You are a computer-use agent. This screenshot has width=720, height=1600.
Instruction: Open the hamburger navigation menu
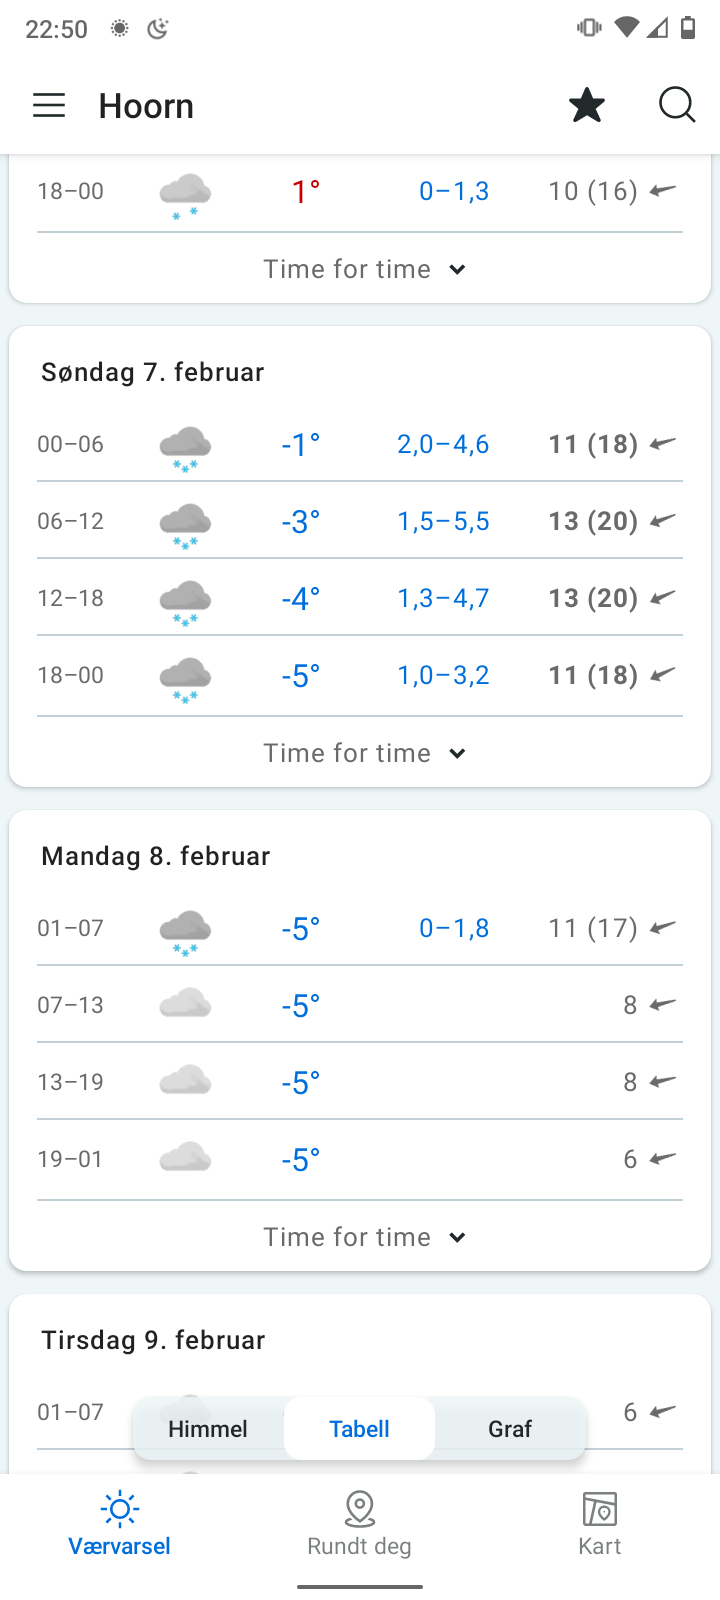click(49, 106)
